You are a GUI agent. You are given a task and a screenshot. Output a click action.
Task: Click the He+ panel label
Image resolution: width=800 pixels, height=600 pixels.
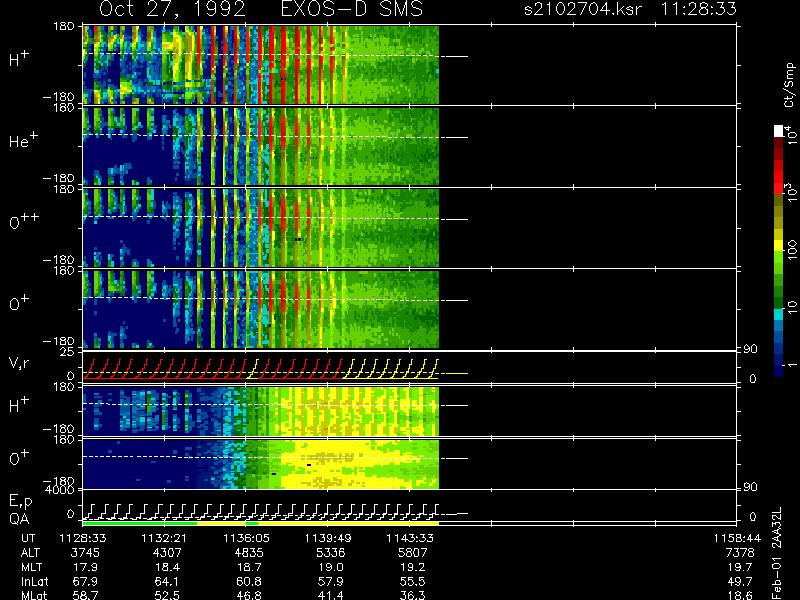[23, 140]
